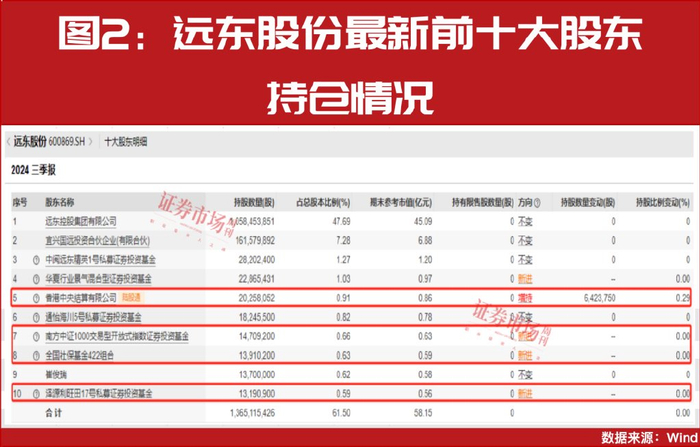
Task: Click 增持 direction in 香港中央结算 row
Action: point(525,298)
